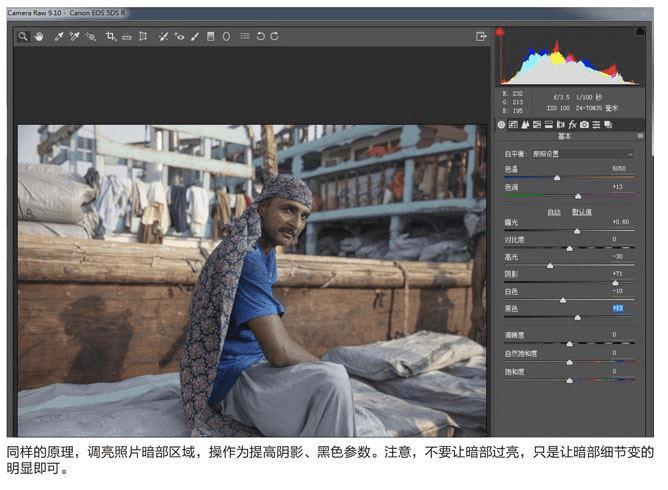Click the 默认值 default link
The height and width of the screenshot is (490, 668).
[x=581, y=212]
